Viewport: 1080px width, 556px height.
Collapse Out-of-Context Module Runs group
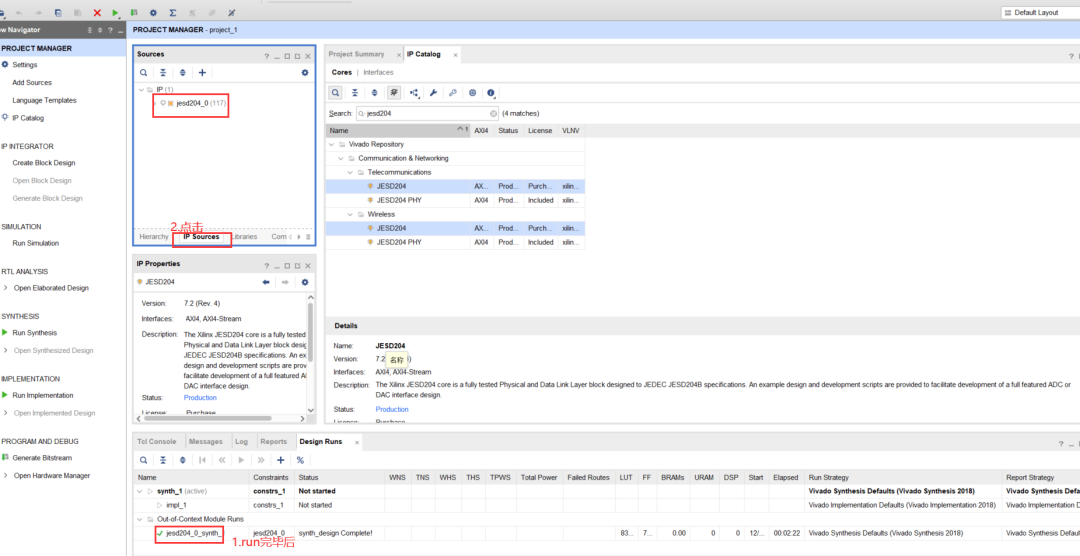click(x=141, y=519)
